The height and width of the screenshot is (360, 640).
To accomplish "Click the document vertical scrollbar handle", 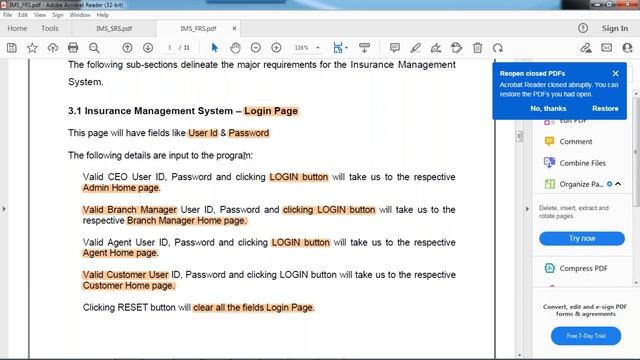I will (x=519, y=136).
